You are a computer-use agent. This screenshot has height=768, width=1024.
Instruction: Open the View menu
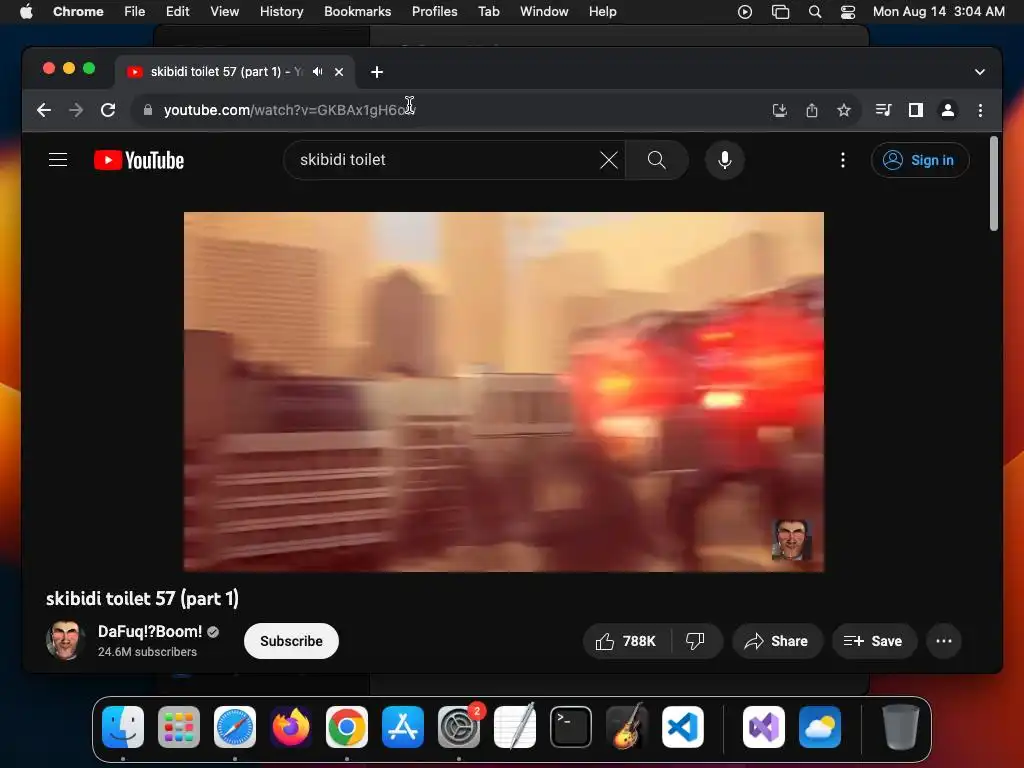click(225, 12)
